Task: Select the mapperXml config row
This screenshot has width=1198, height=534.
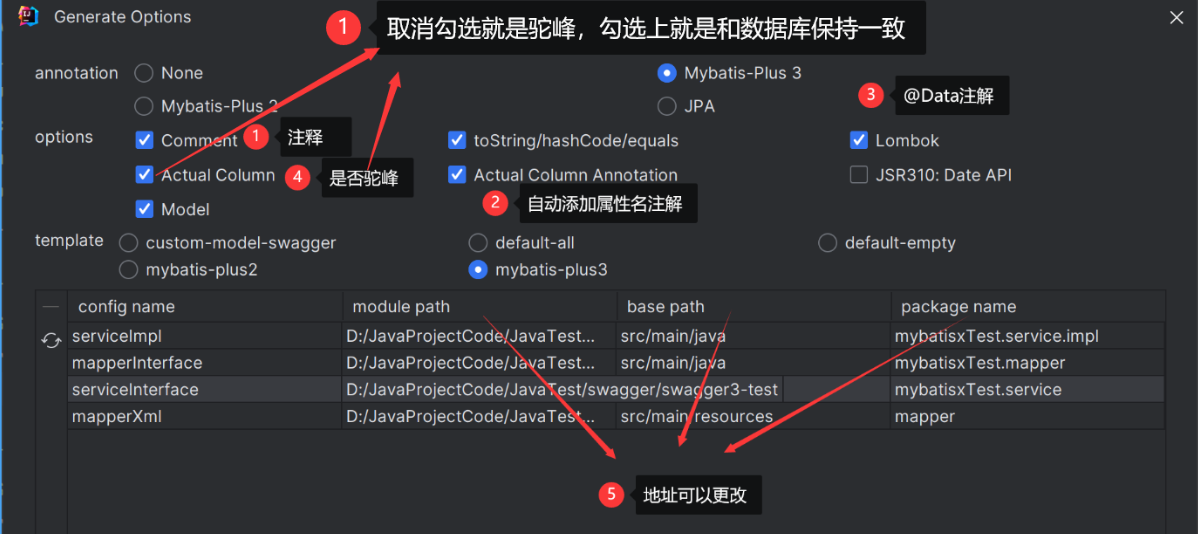Action: (616, 416)
